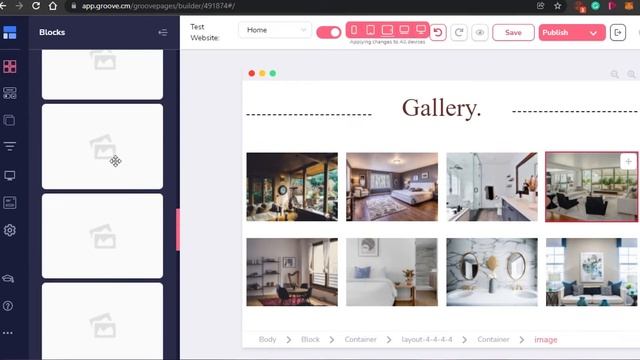Select image in breadcrumb
The width and height of the screenshot is (640, 360).
(546, 339)
